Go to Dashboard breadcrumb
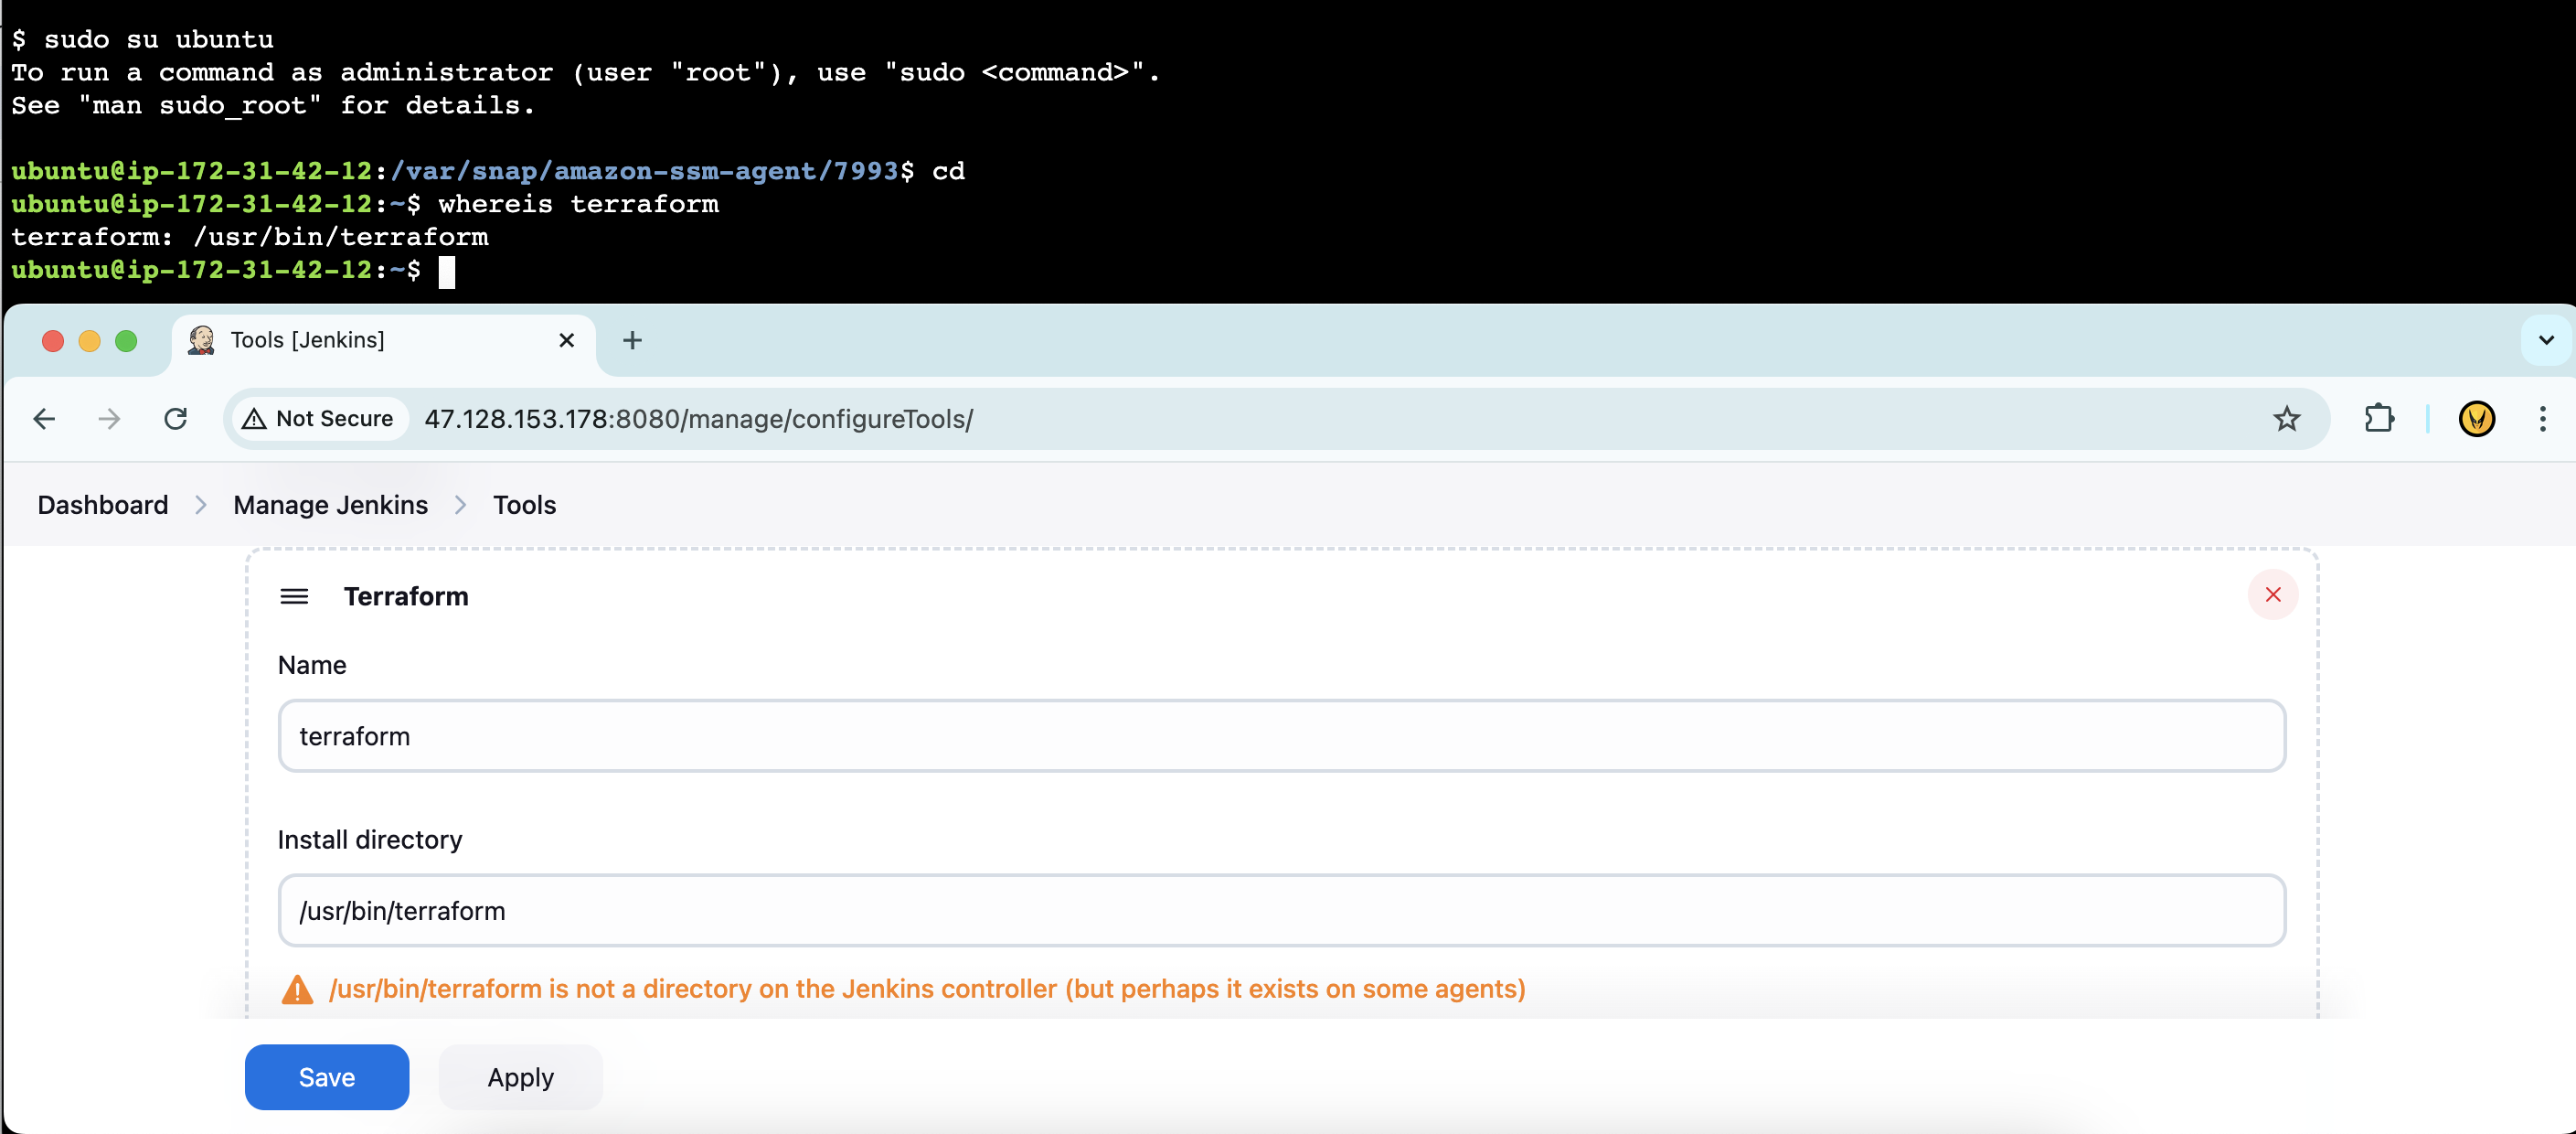Screen dimensions: 2576x1134 (x=102, y=505)
